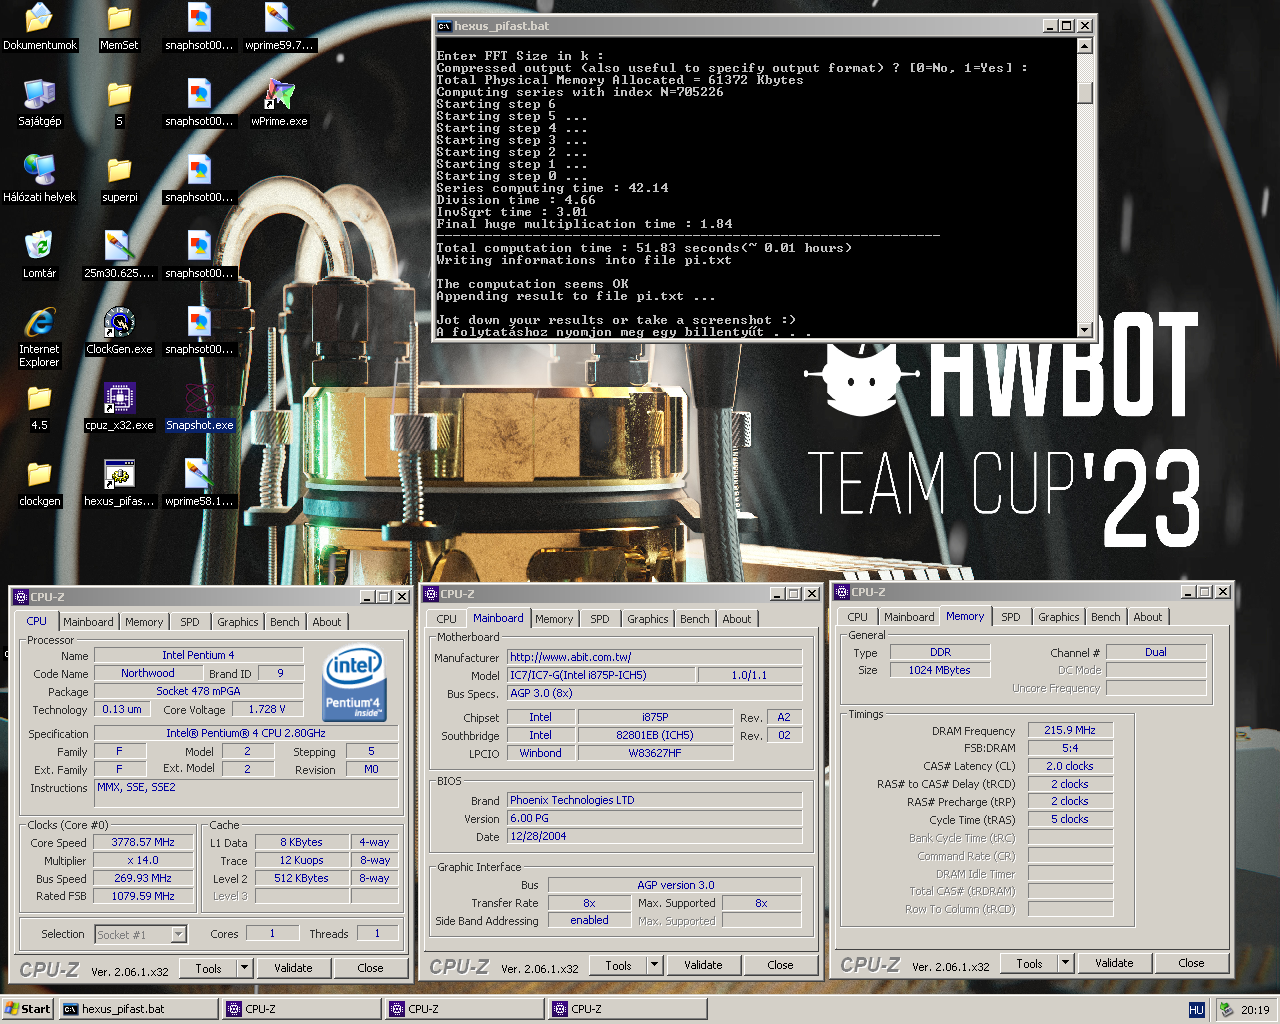
Task: Click Validate in the middle CPU-Z window
Action: [x=703, y=965]
